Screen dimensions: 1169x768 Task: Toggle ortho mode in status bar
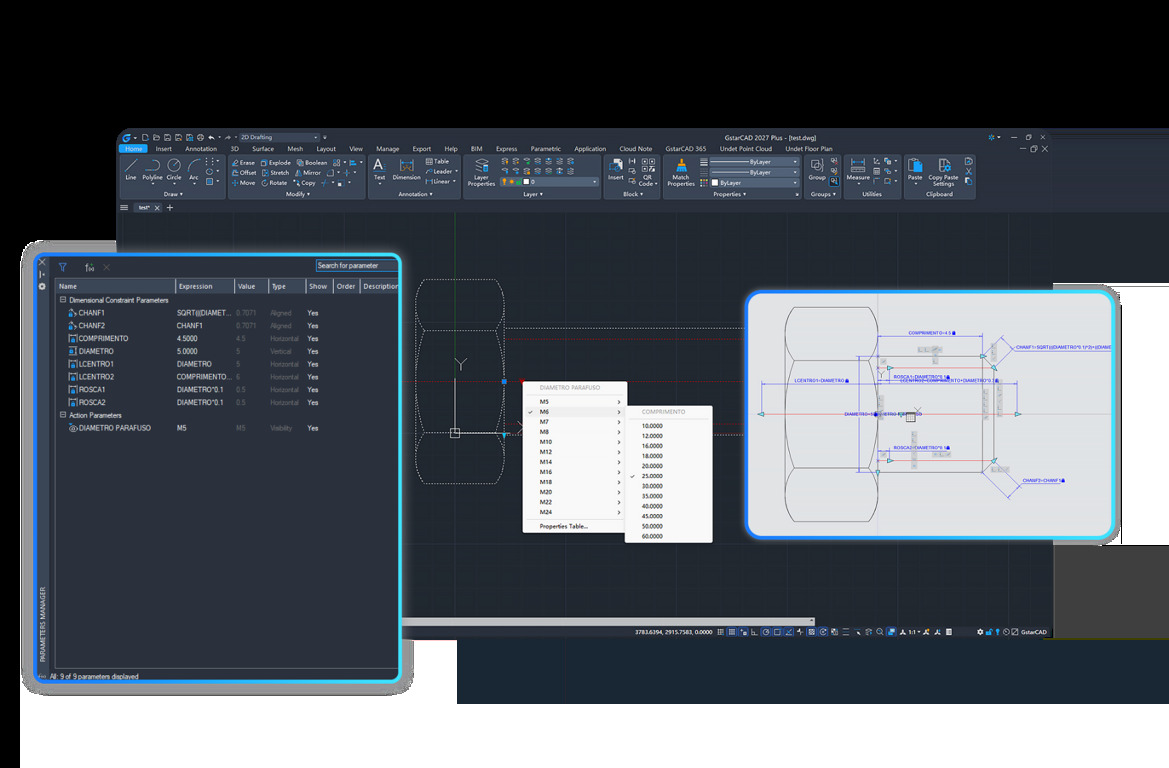(x=754, y=632)
